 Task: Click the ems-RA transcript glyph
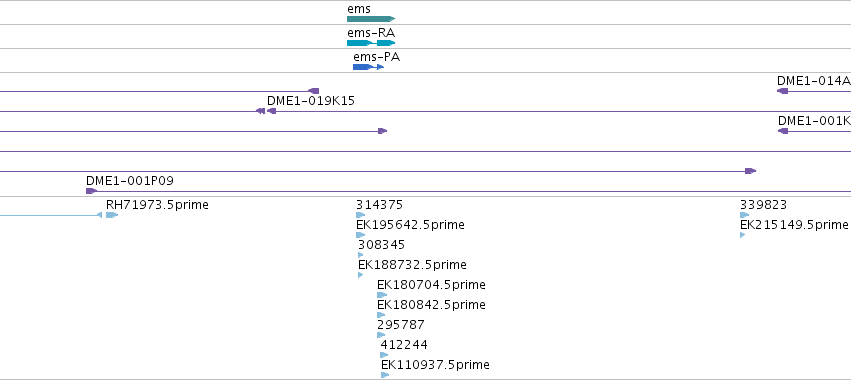371,43
